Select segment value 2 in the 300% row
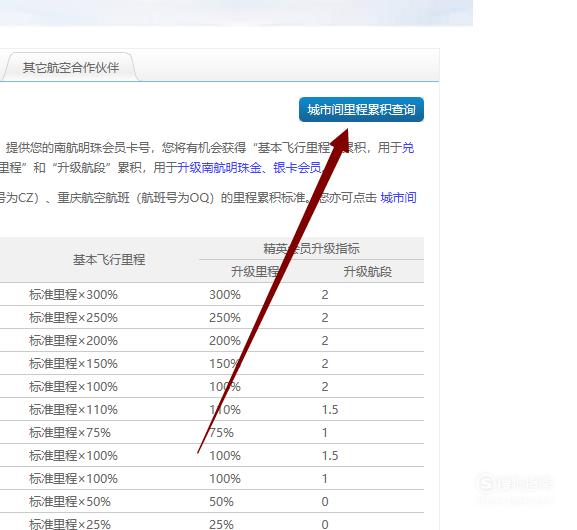The image size is (577, 530). [325, 294]
